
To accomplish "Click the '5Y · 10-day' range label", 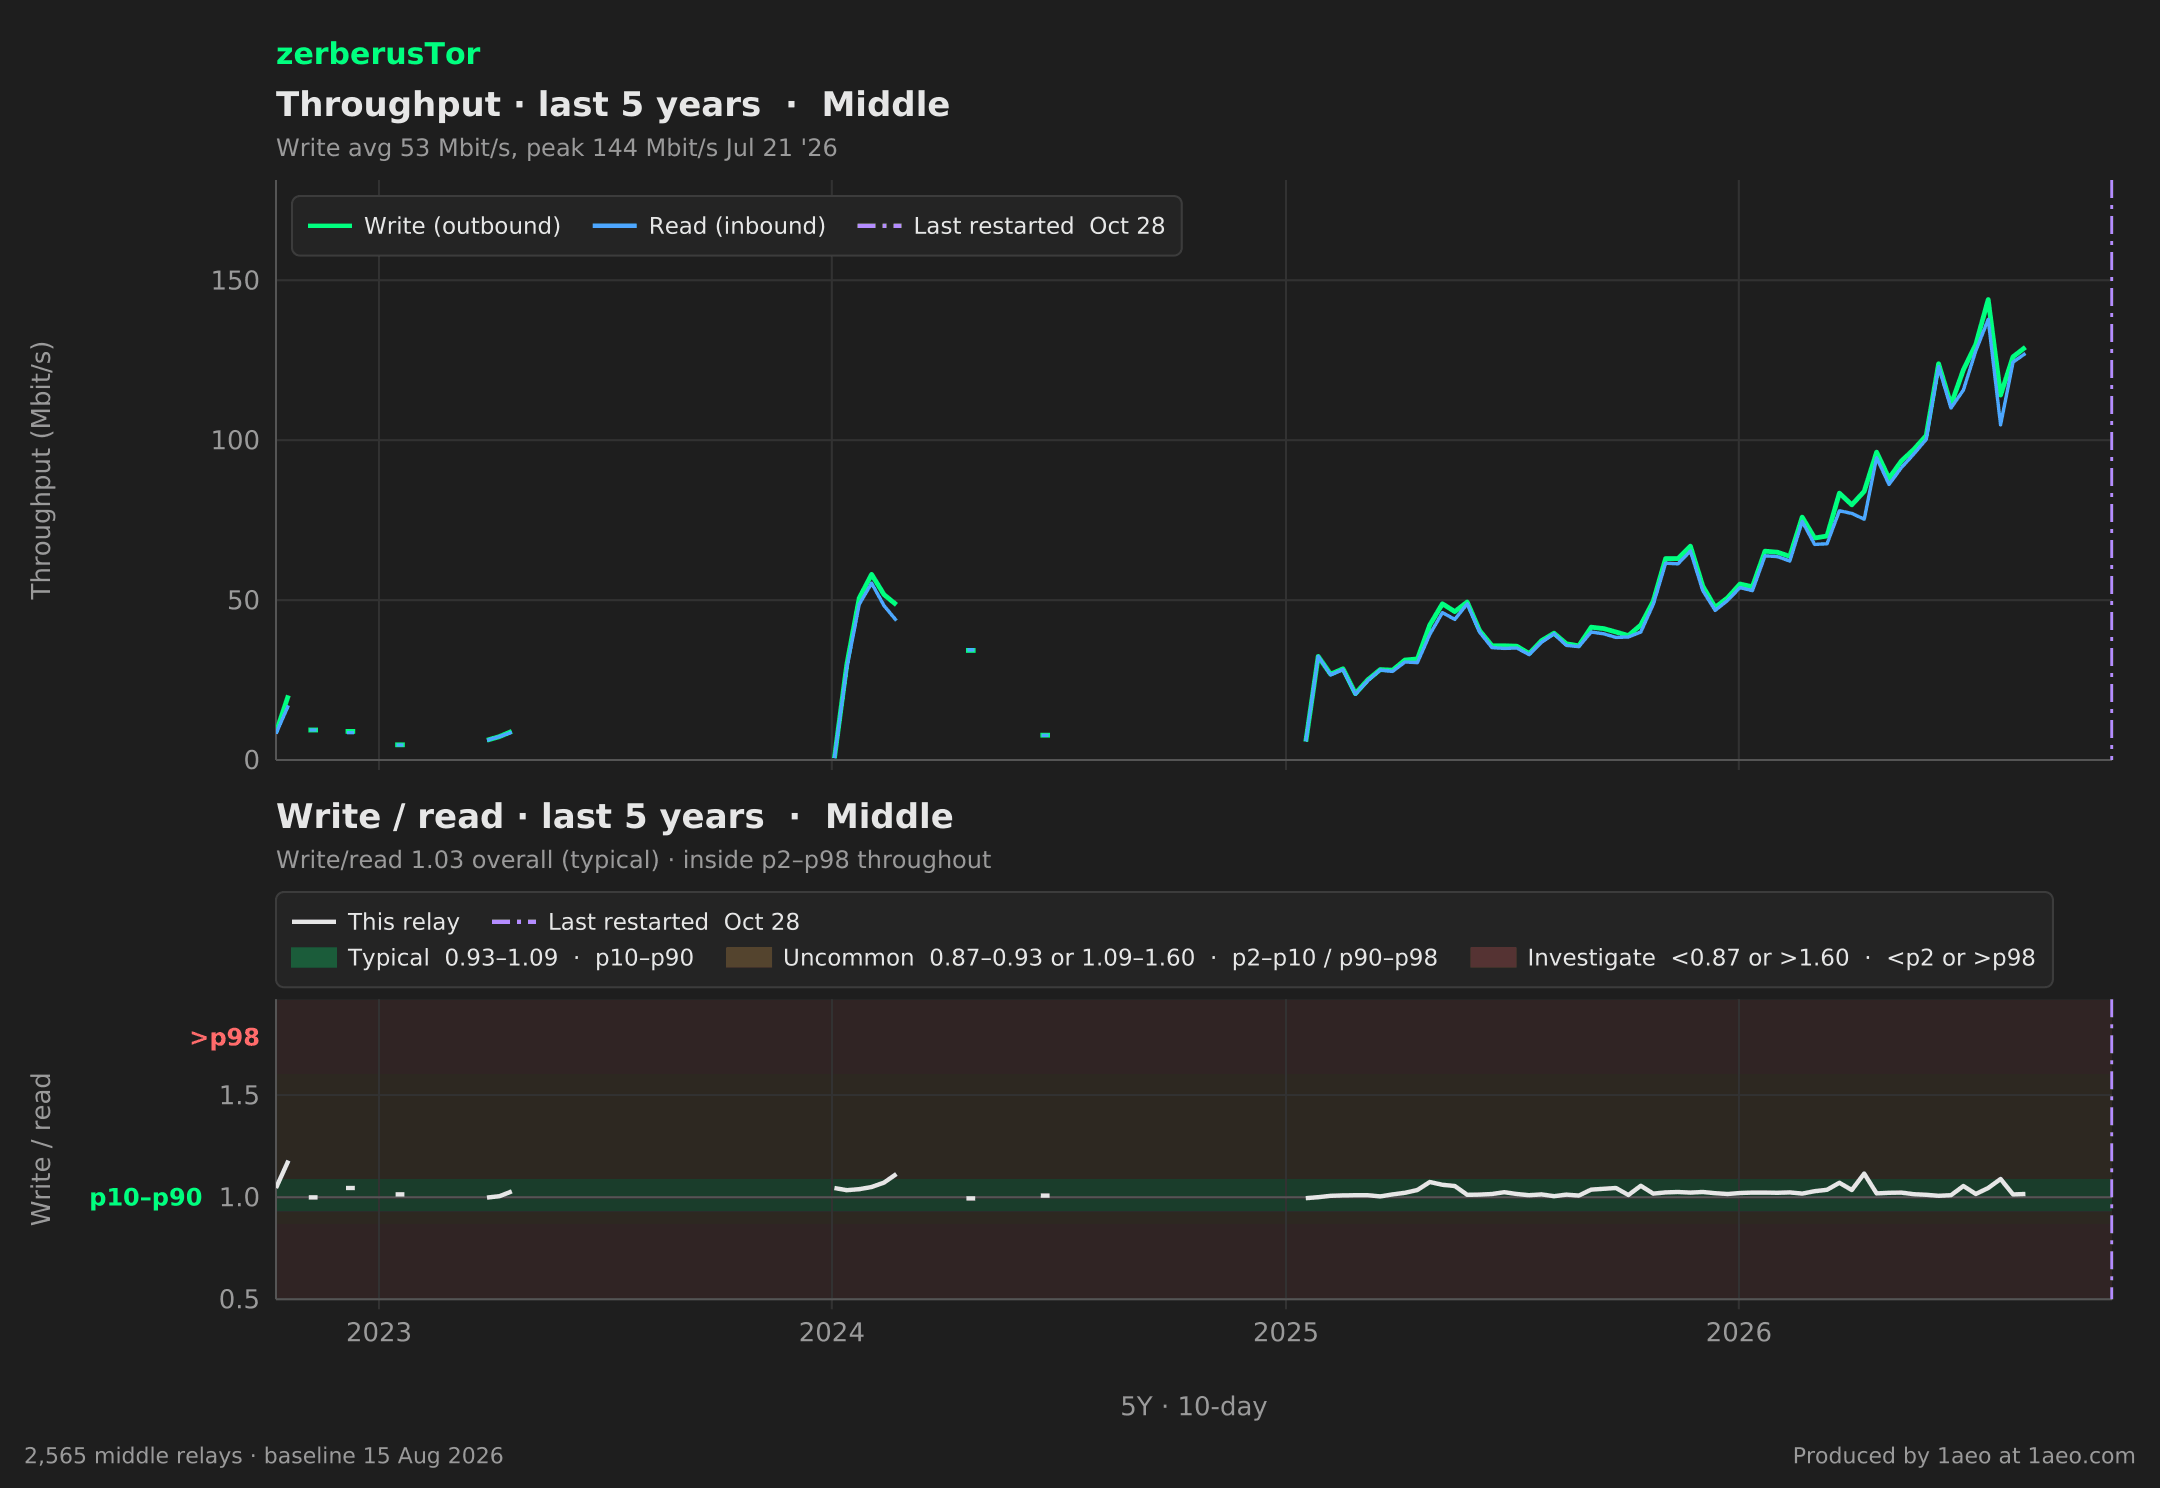I will [x=1194, y=1407].
